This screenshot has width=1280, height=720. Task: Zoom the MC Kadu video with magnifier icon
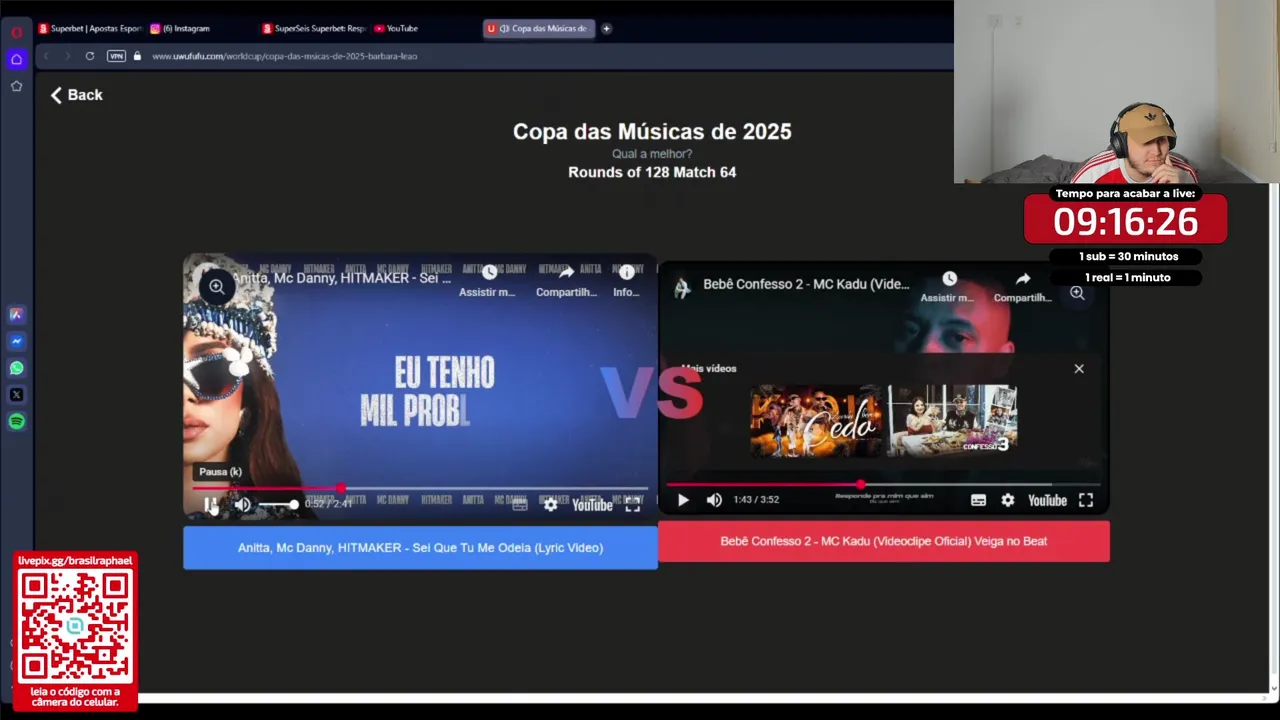(x=1077, y=293)
